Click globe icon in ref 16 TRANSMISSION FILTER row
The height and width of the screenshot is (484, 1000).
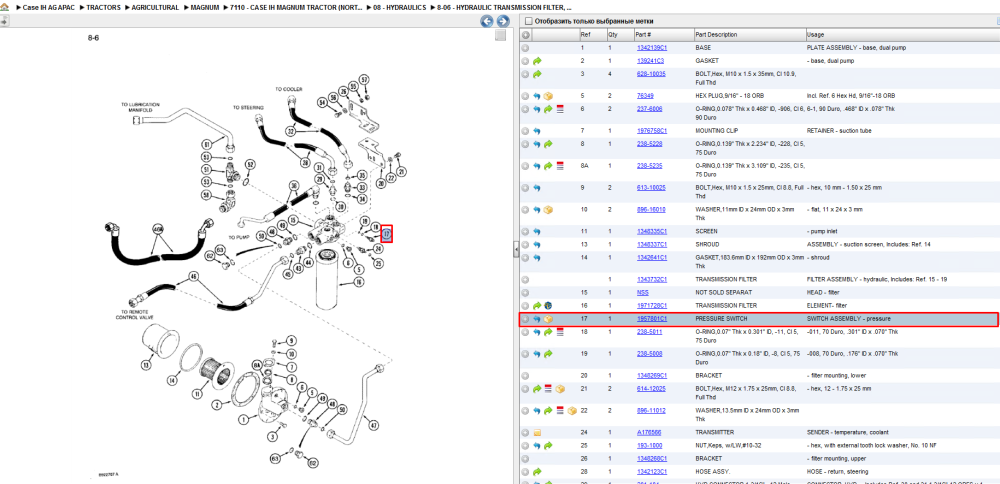tap(548, 305)
